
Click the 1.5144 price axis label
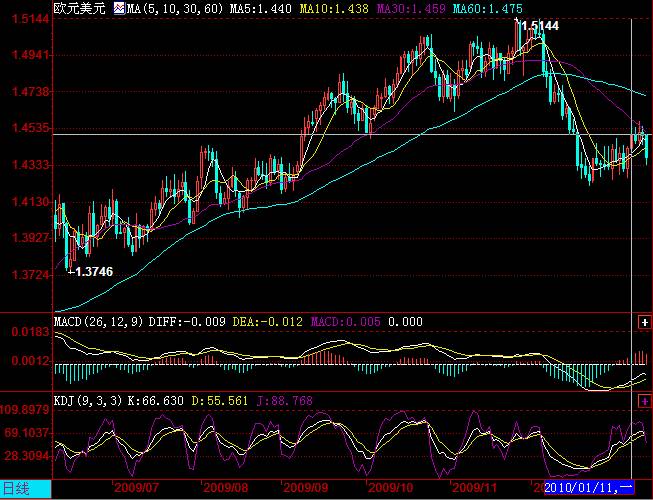coord(30,19)
